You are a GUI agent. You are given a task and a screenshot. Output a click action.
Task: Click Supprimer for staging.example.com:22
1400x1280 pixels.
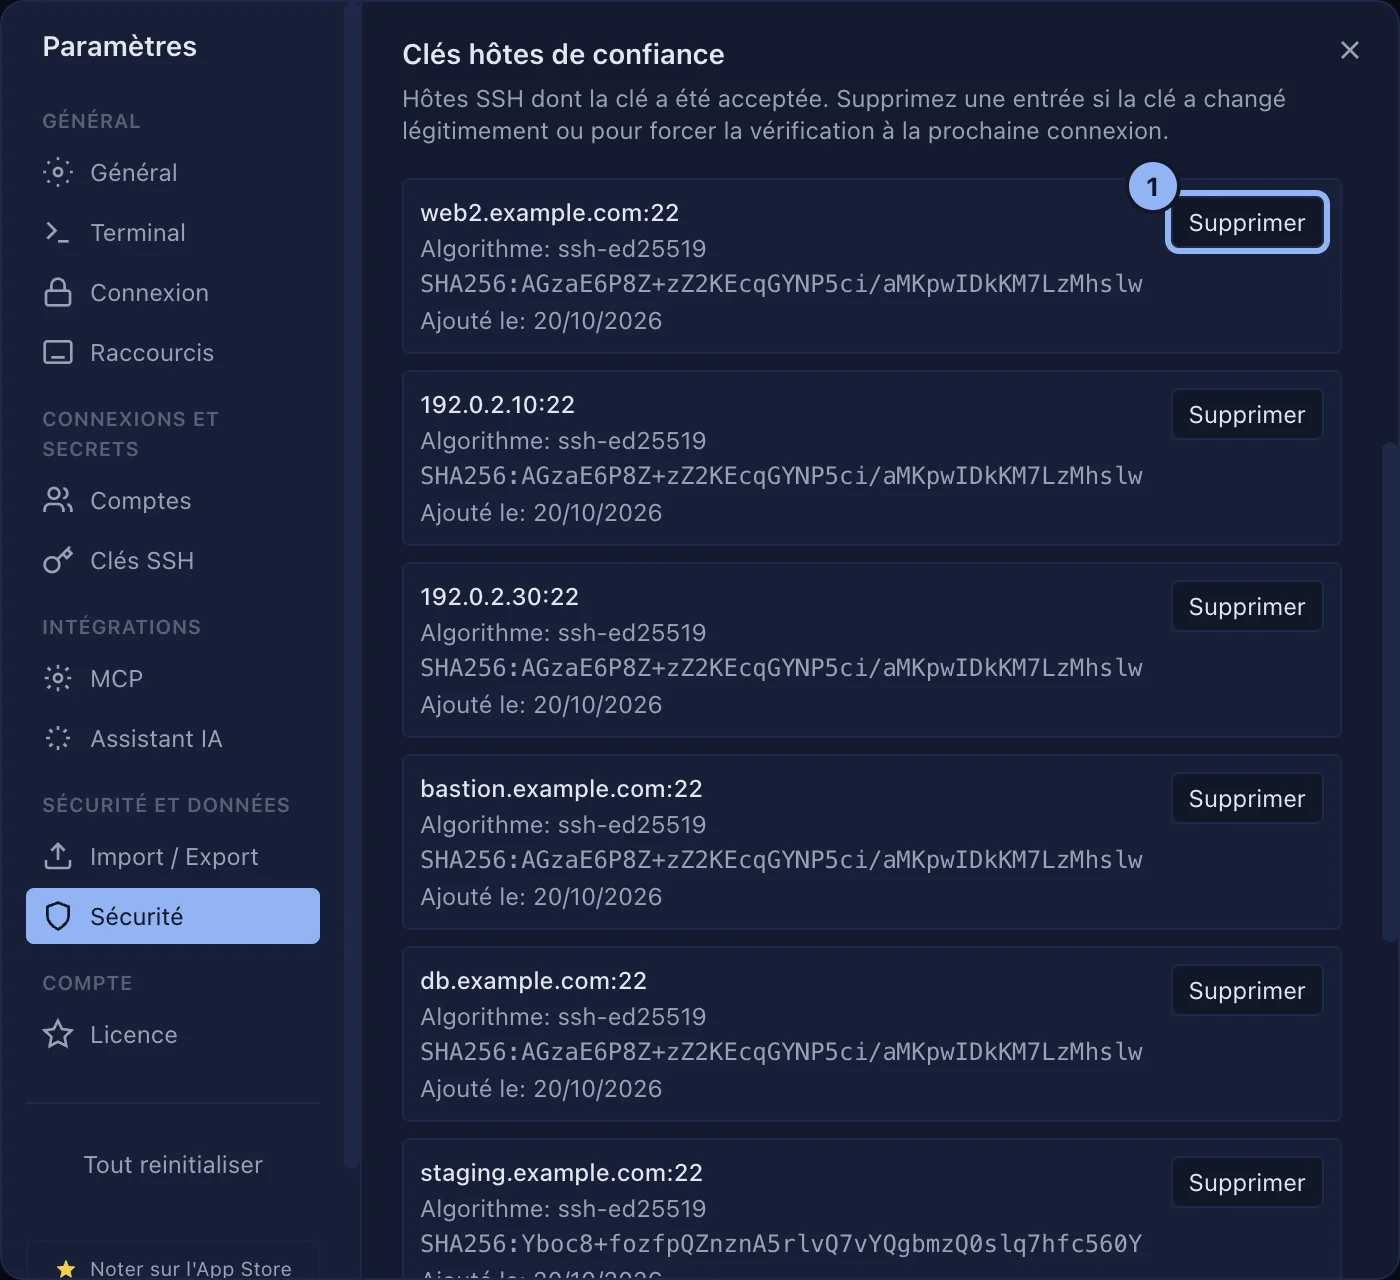(x=1247, y=1182)
